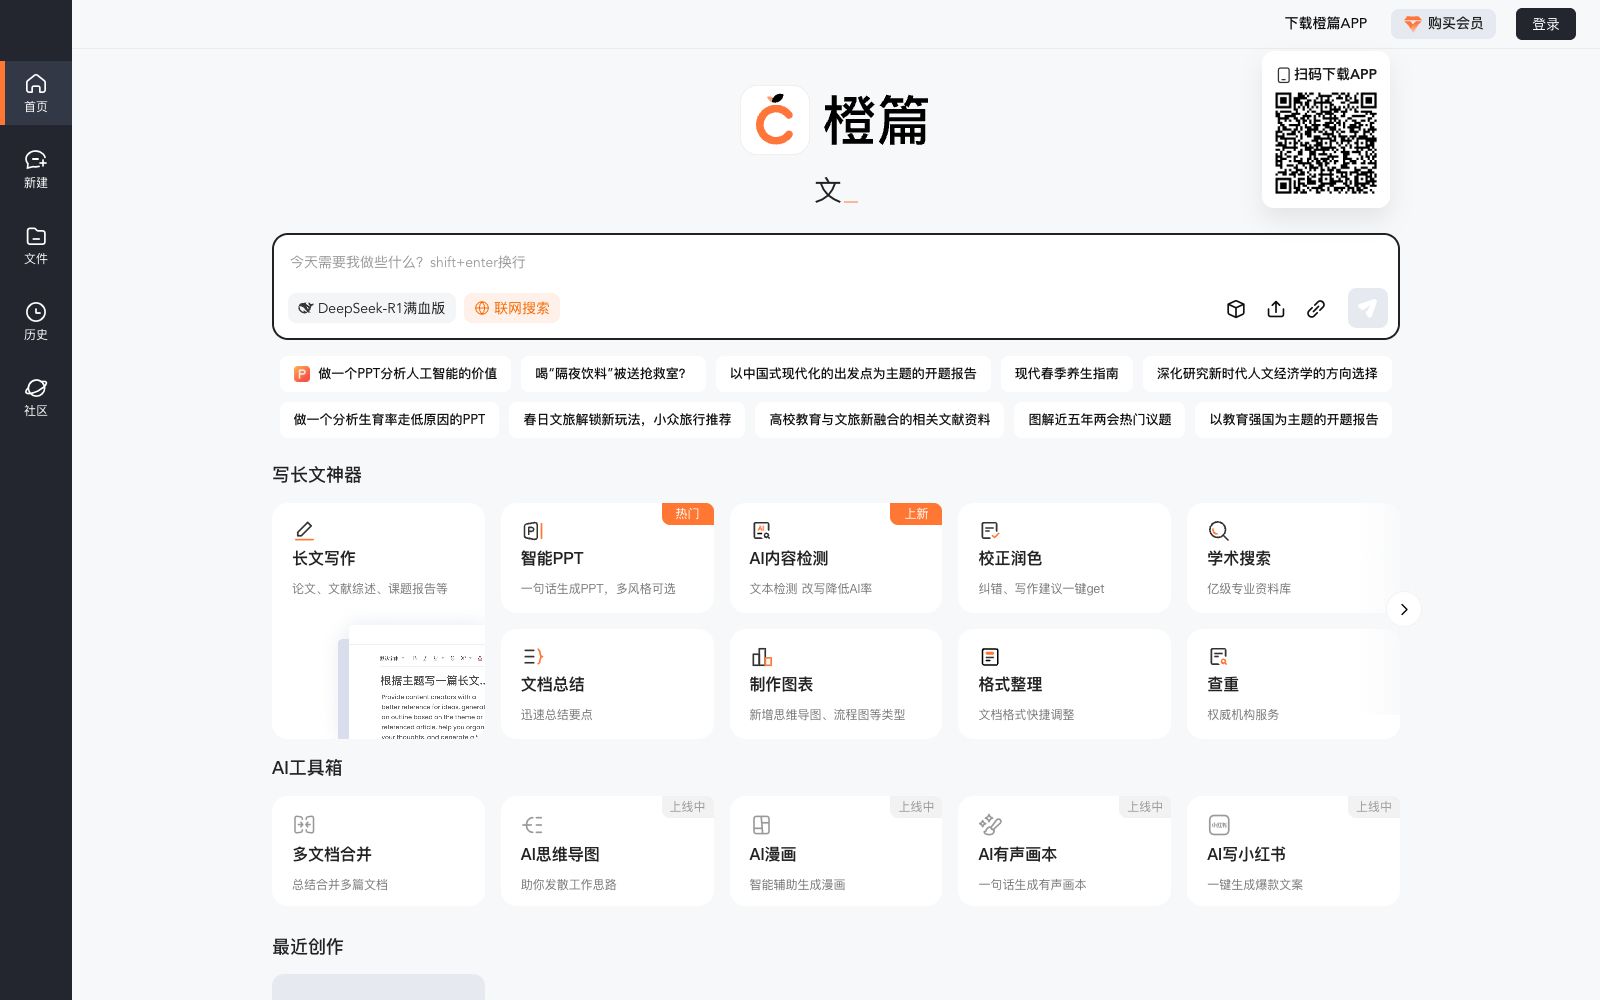Click the 登录 login button
1600x1000 pixels.
1546,24
